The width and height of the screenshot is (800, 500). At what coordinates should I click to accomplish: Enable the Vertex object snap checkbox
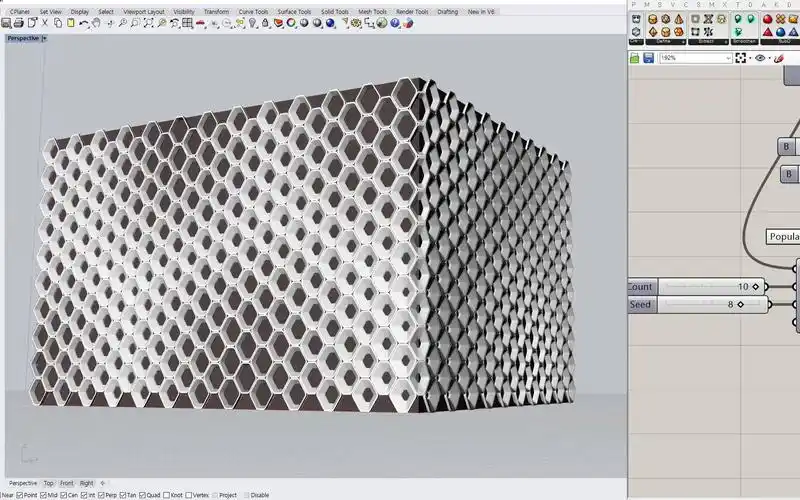click(x=188, y=495)
